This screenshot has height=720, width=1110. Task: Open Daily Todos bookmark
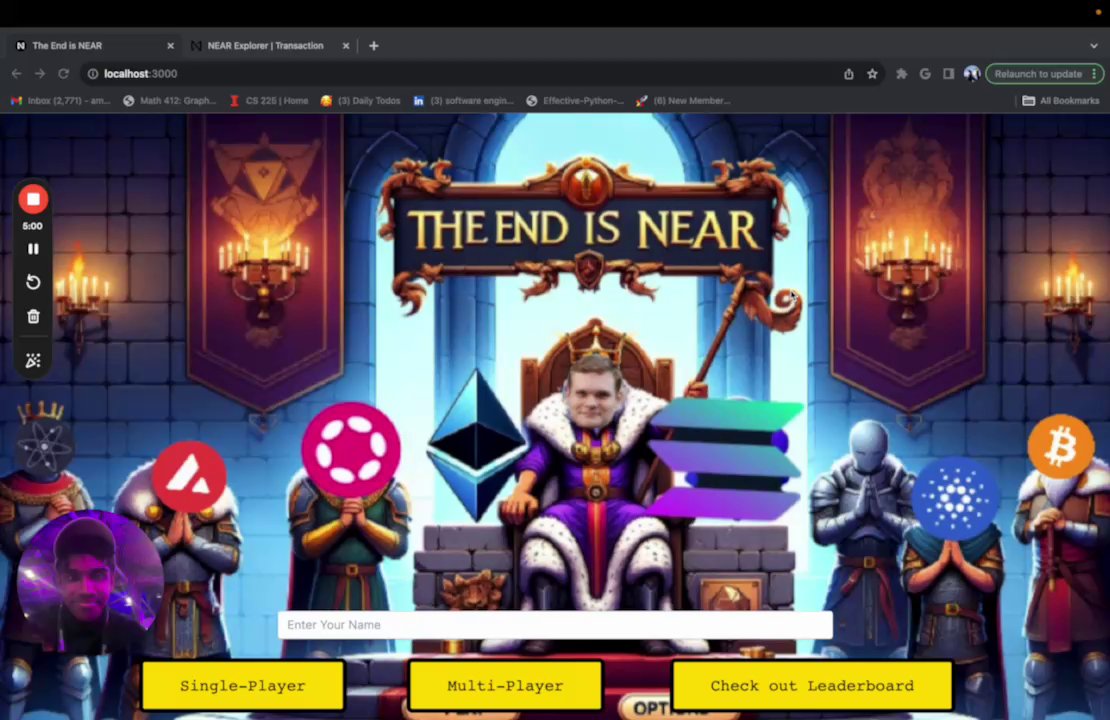pyautogui.click(x=360, y=101)
